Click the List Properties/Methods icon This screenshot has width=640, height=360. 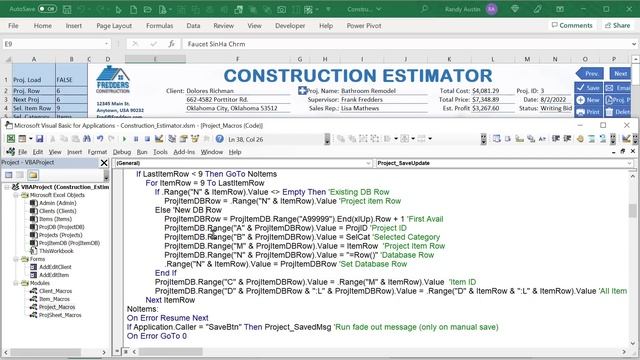(496, 139)
